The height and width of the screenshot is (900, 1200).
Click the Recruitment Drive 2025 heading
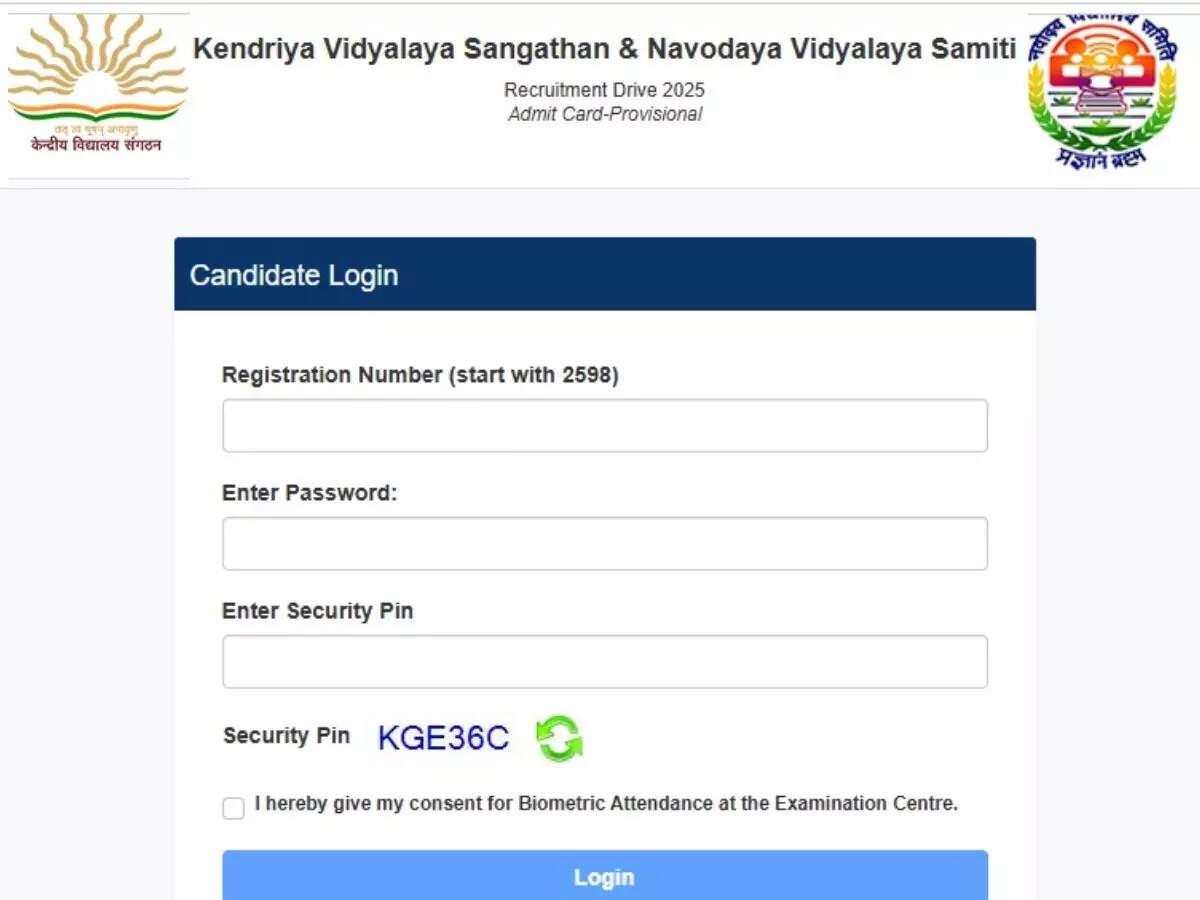point(603,89)
